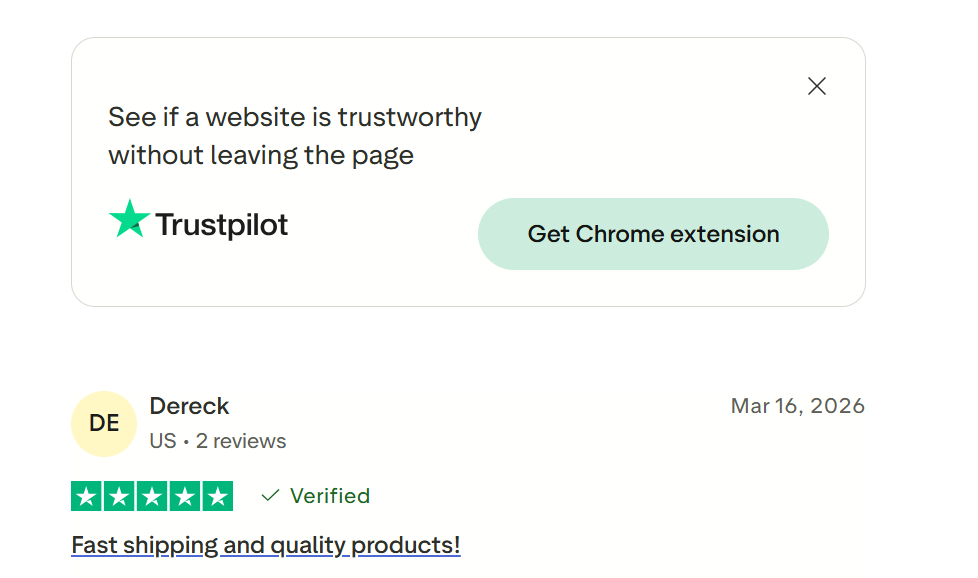Open the Fast shipping and quality products review
Viewport: 978px width, 578px height.
[265, 545]
